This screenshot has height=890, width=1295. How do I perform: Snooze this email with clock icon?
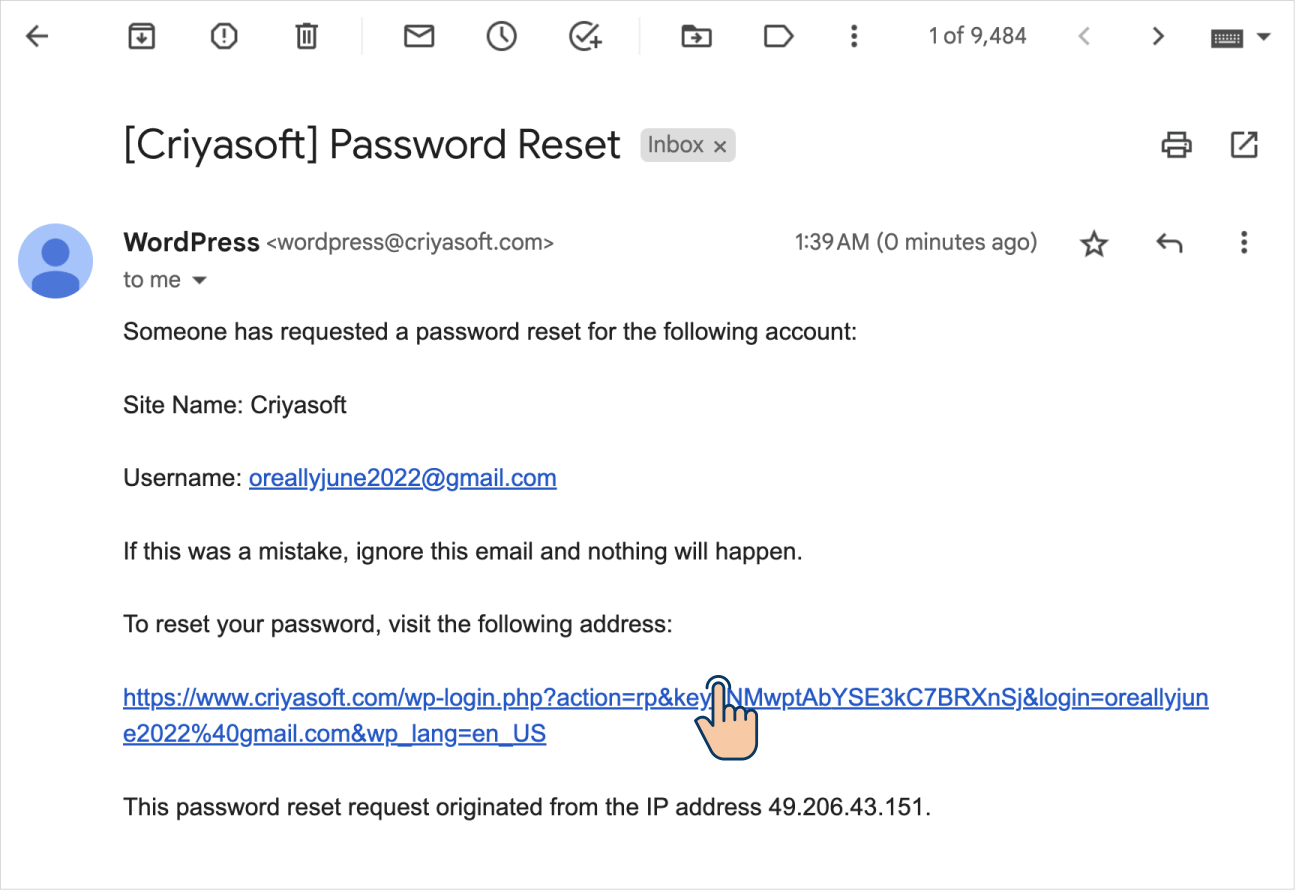point(501,37)
